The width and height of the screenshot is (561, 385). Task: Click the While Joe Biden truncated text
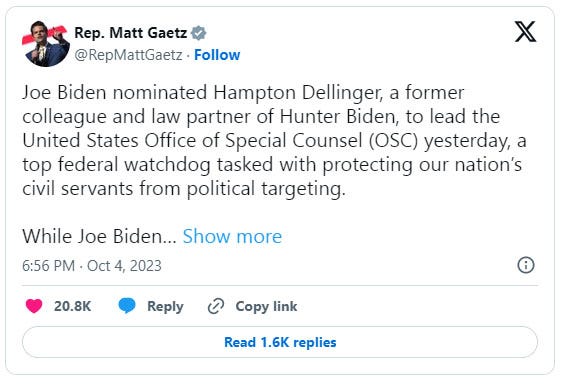[x=99, y=236]
